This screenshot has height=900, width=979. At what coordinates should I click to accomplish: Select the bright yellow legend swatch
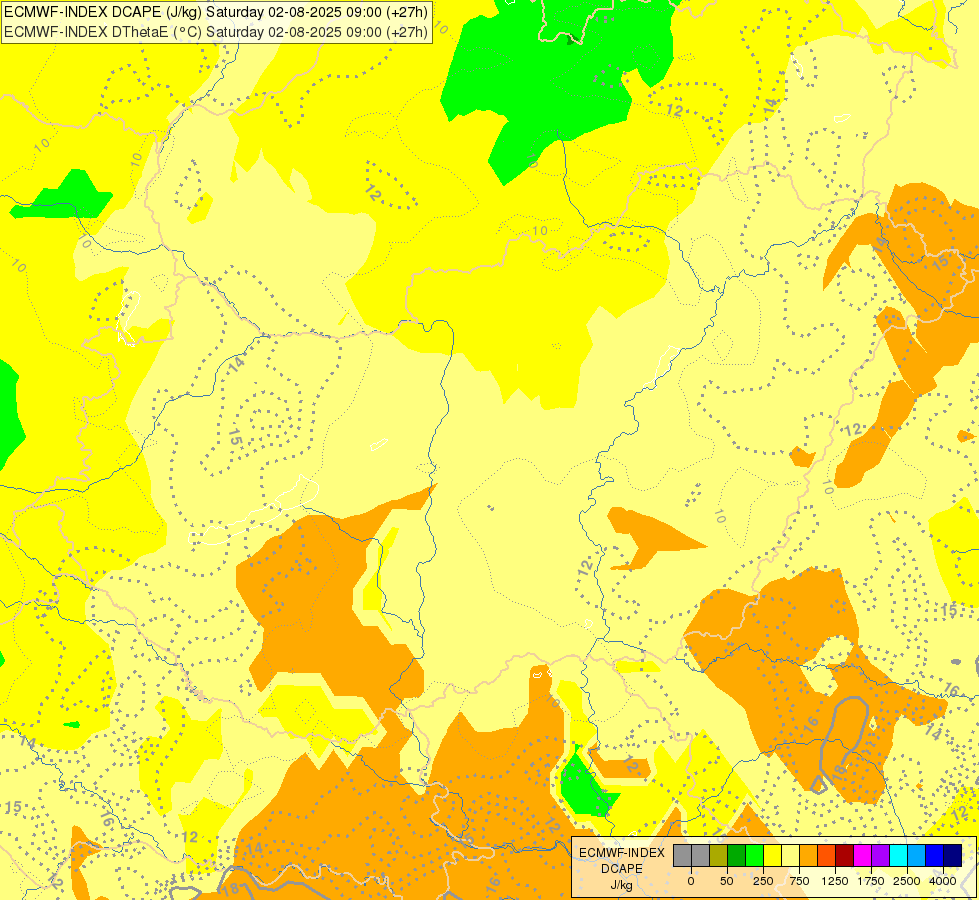(x=772, y=855)
